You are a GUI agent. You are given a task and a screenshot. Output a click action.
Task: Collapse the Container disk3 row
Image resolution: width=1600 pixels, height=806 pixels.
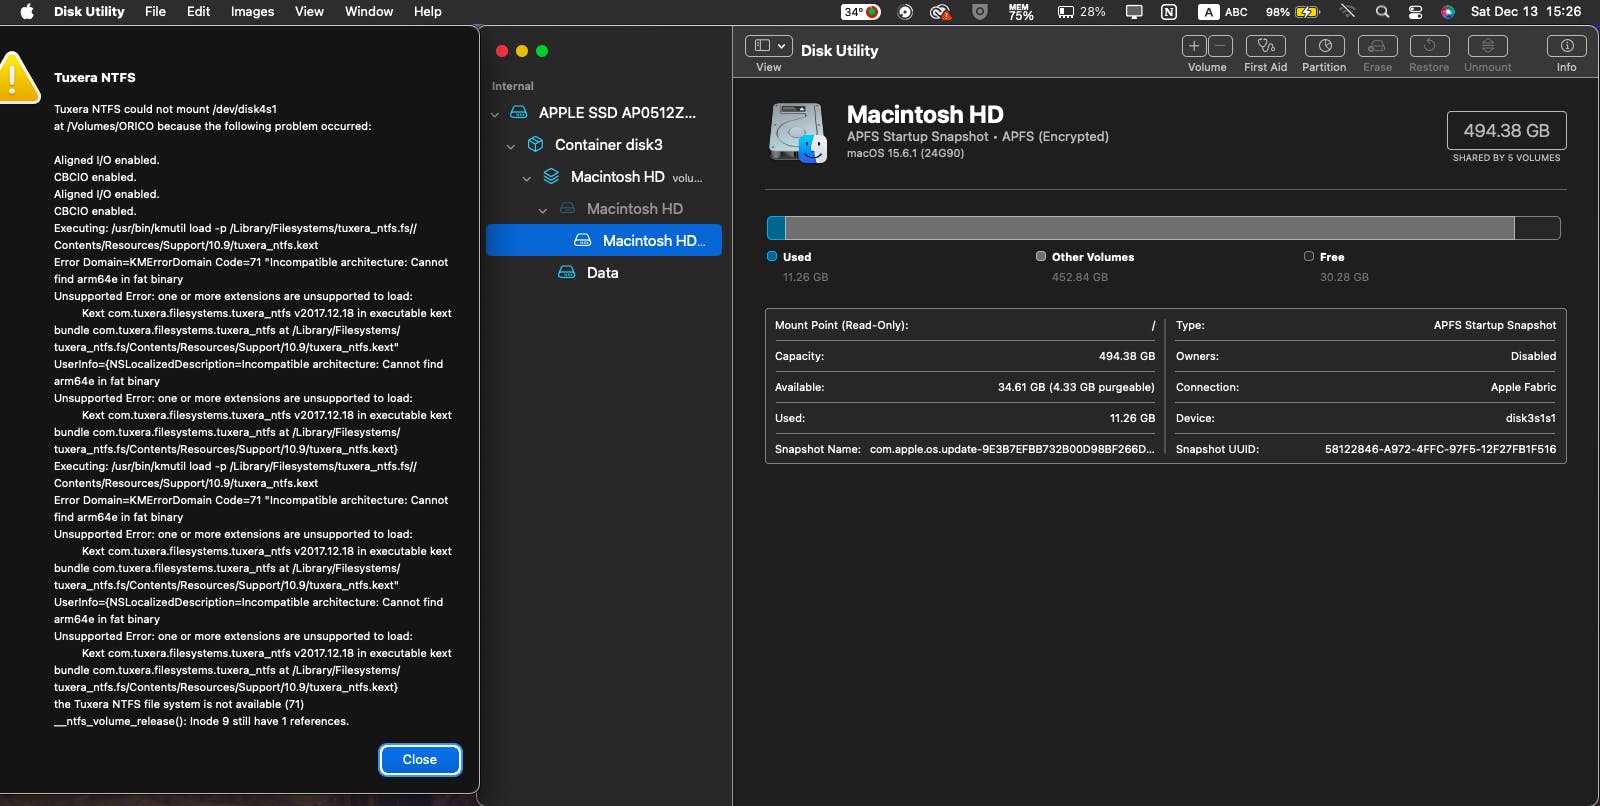point(511,146)
